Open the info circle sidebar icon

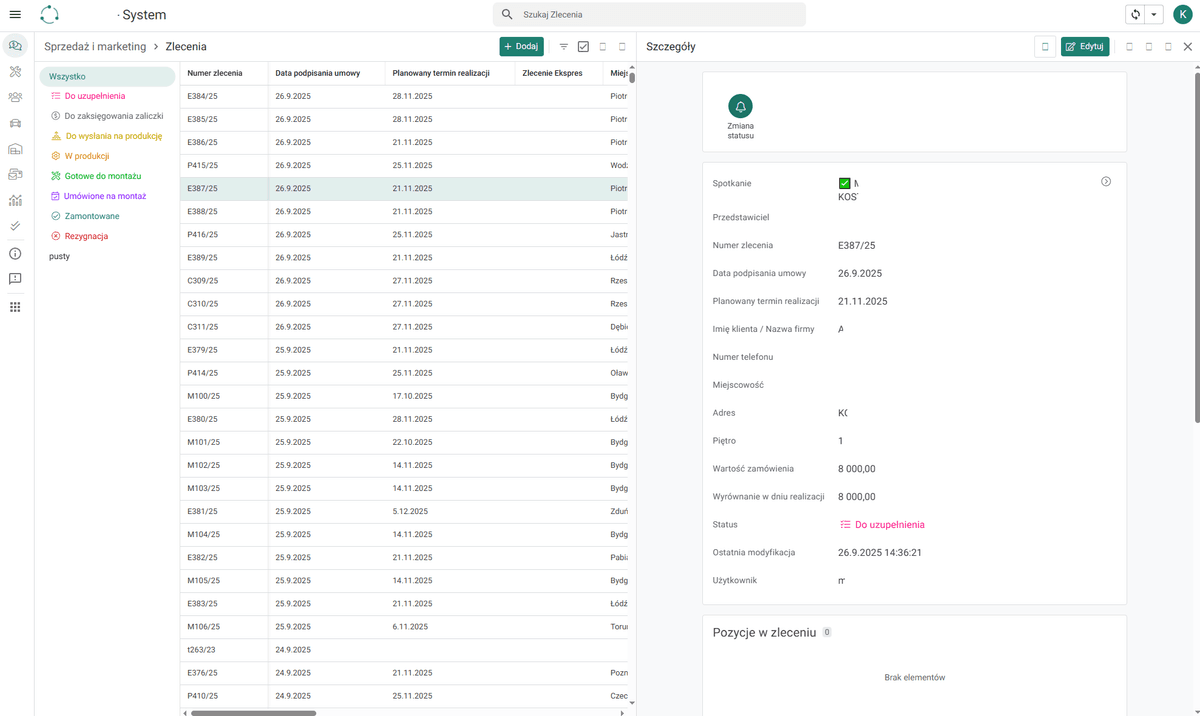click(x=15, y=253)
